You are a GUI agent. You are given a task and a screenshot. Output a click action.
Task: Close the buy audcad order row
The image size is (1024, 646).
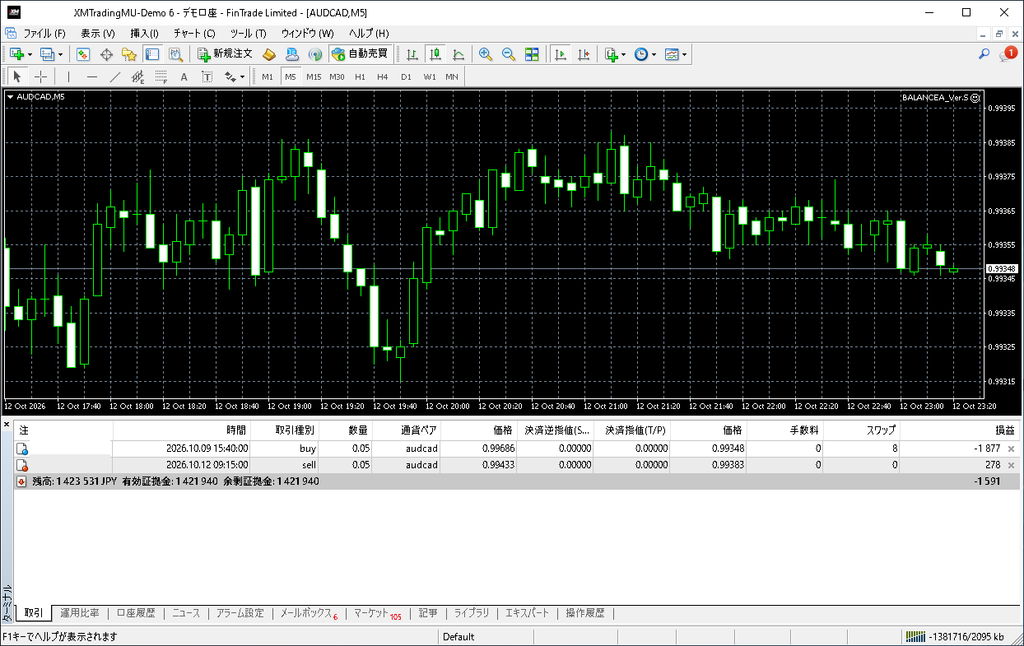click(x=1011, y=449)
